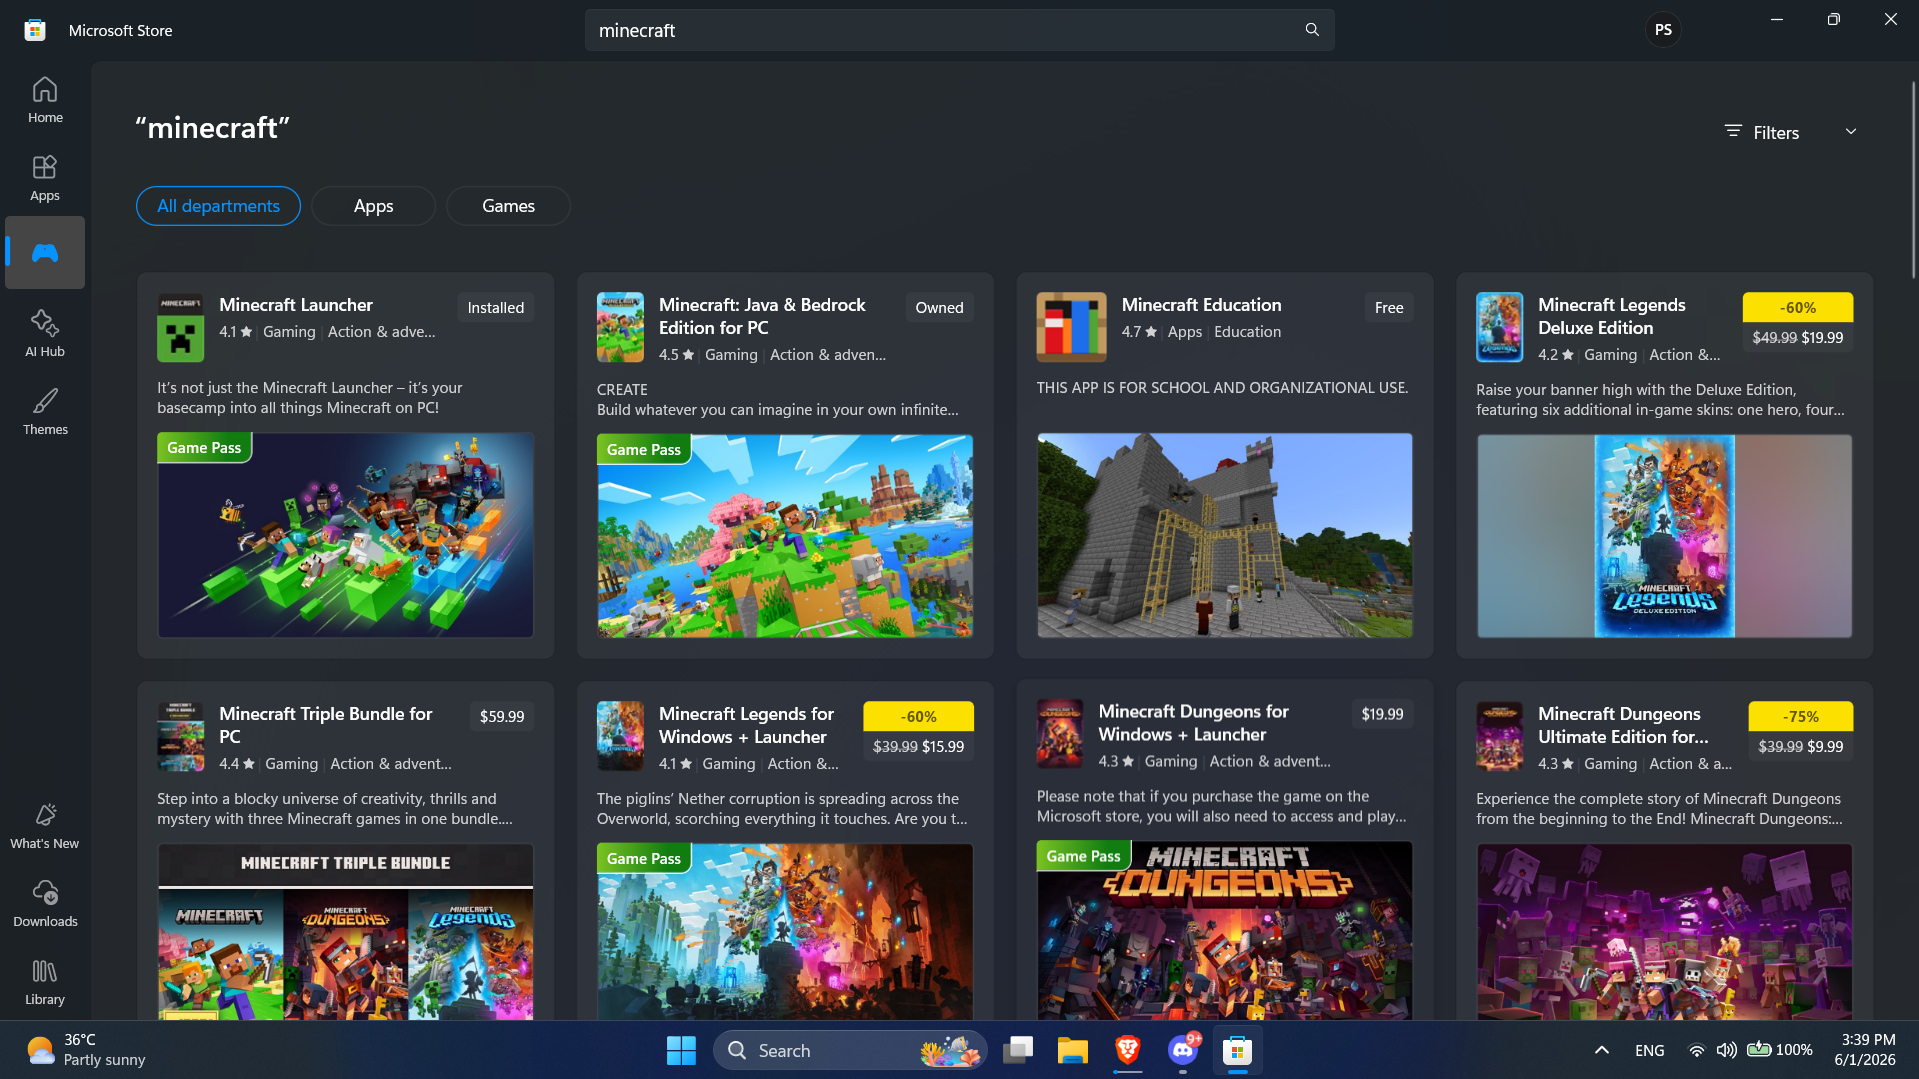Open the Windows Start menu
This screenshot has height=1079, width=1919.
681,1050
